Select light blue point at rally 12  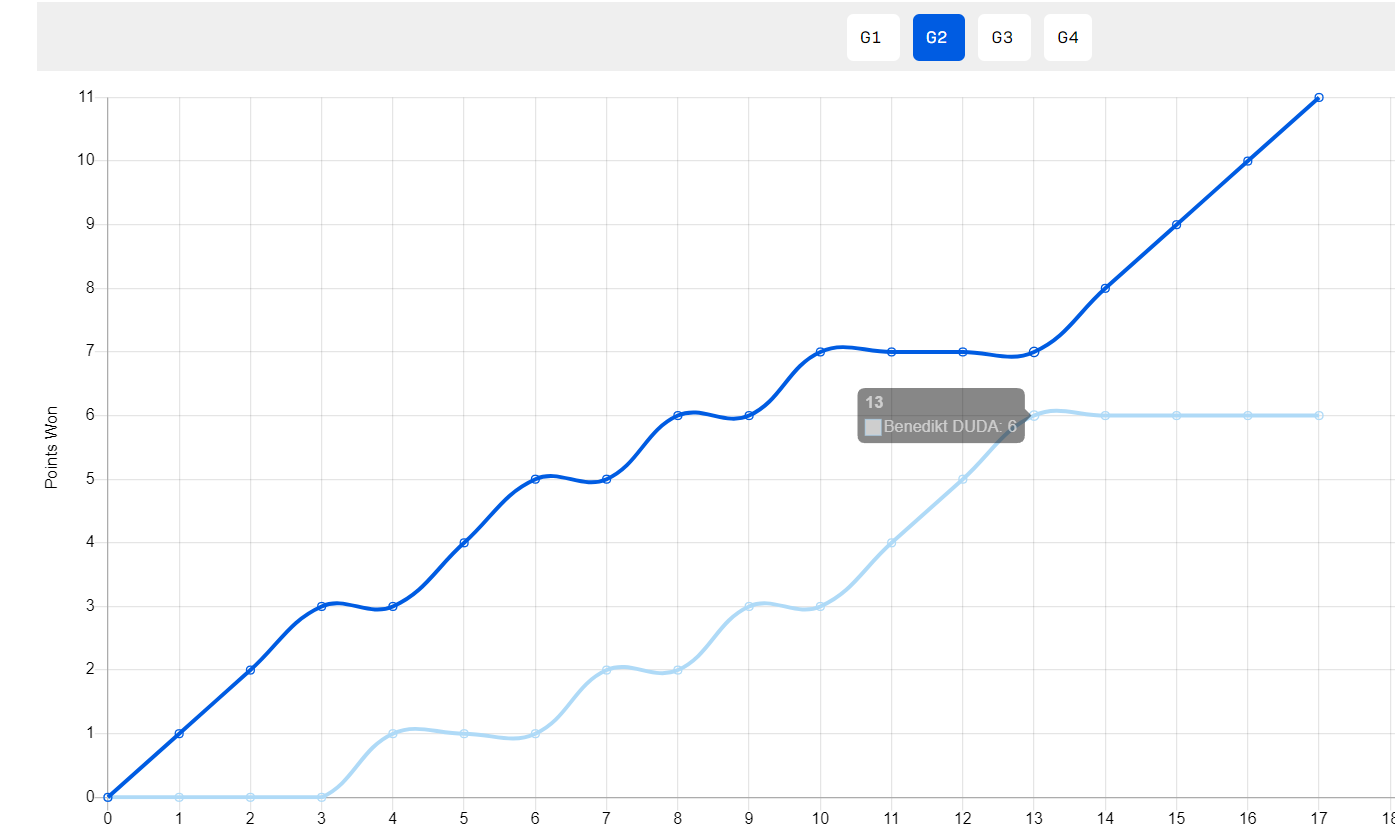962,479
